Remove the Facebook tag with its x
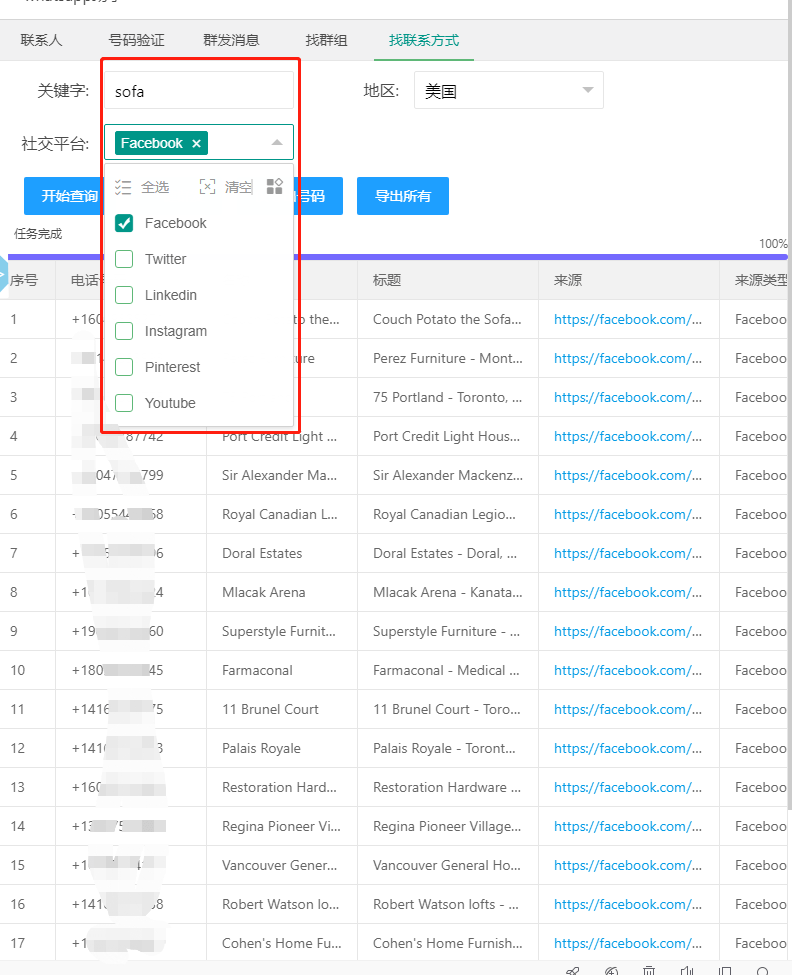The height and width of the screenshot is (975, 792). (x=197, y=144)
